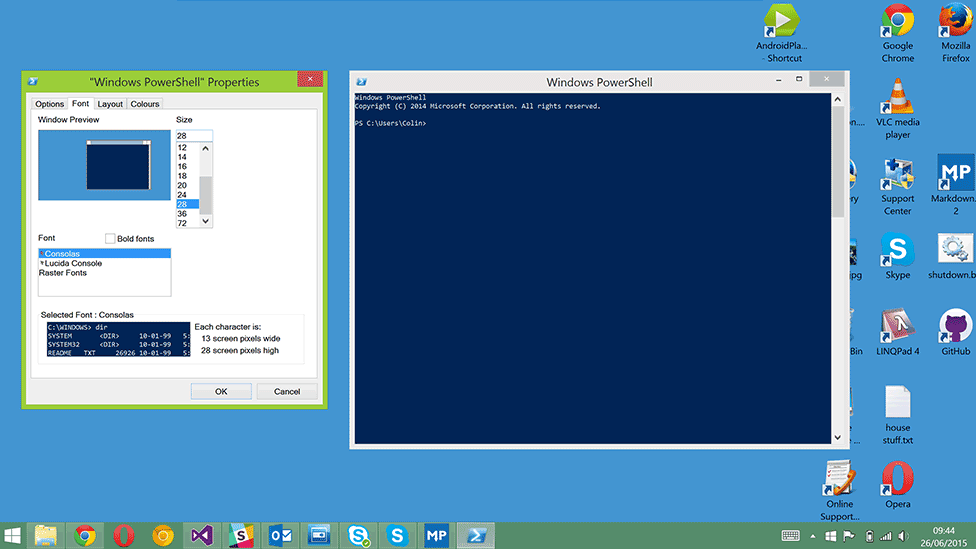Viewport: 976px width, 549px height.
Task: Click size list down arrow
Action: [x=205, y=221]
